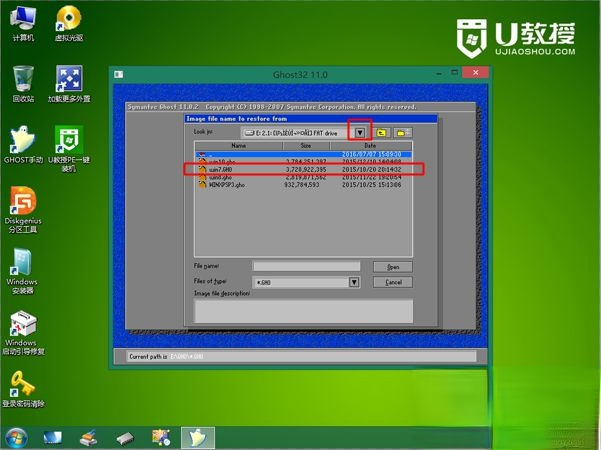
Task: Open the Start menu orb
Action: click(x=16, y=438)
